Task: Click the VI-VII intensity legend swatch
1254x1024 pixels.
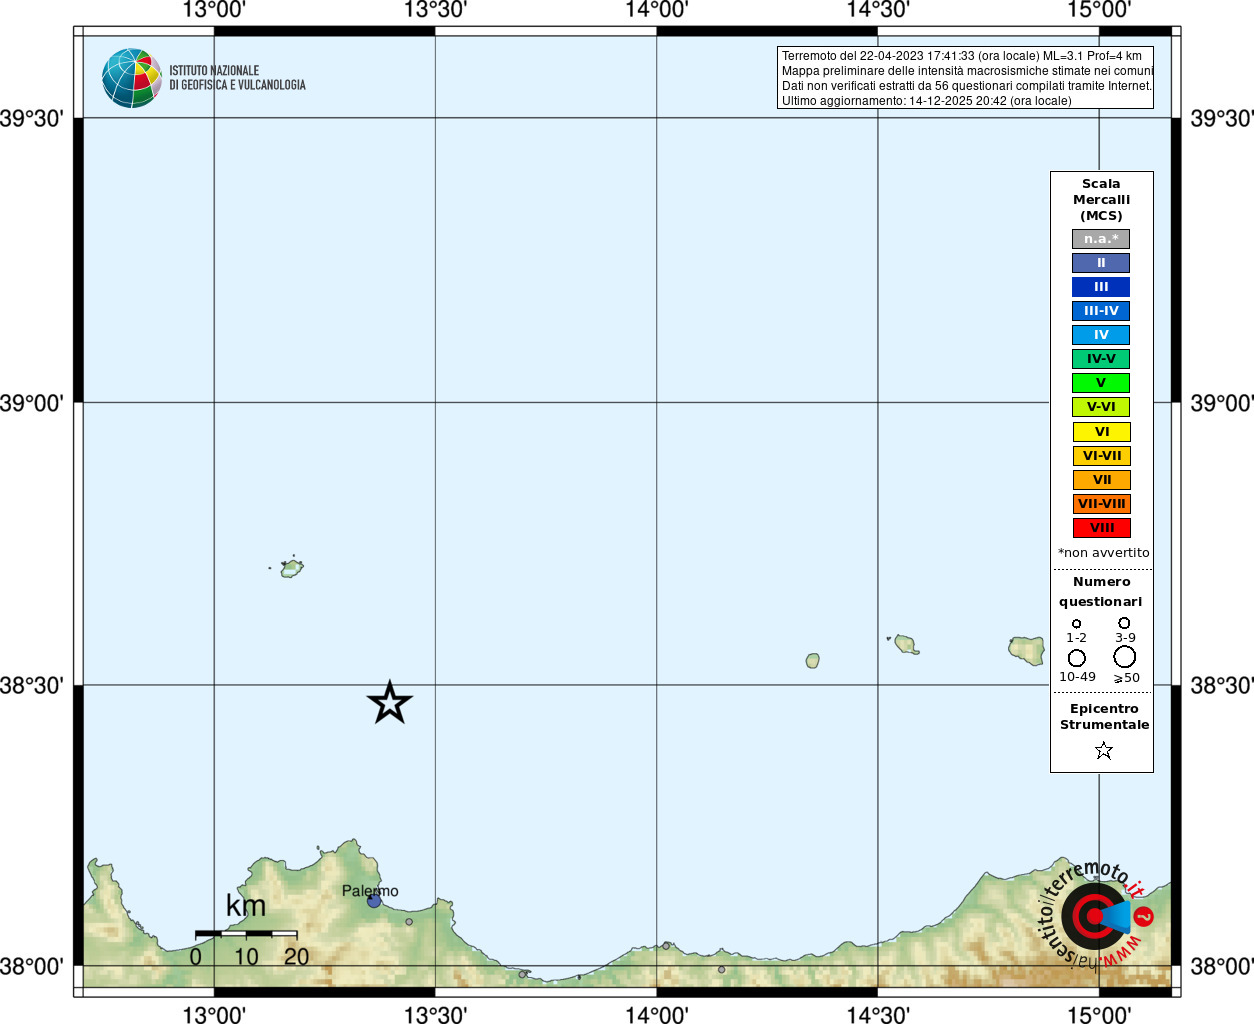Action: (1101, 456)
